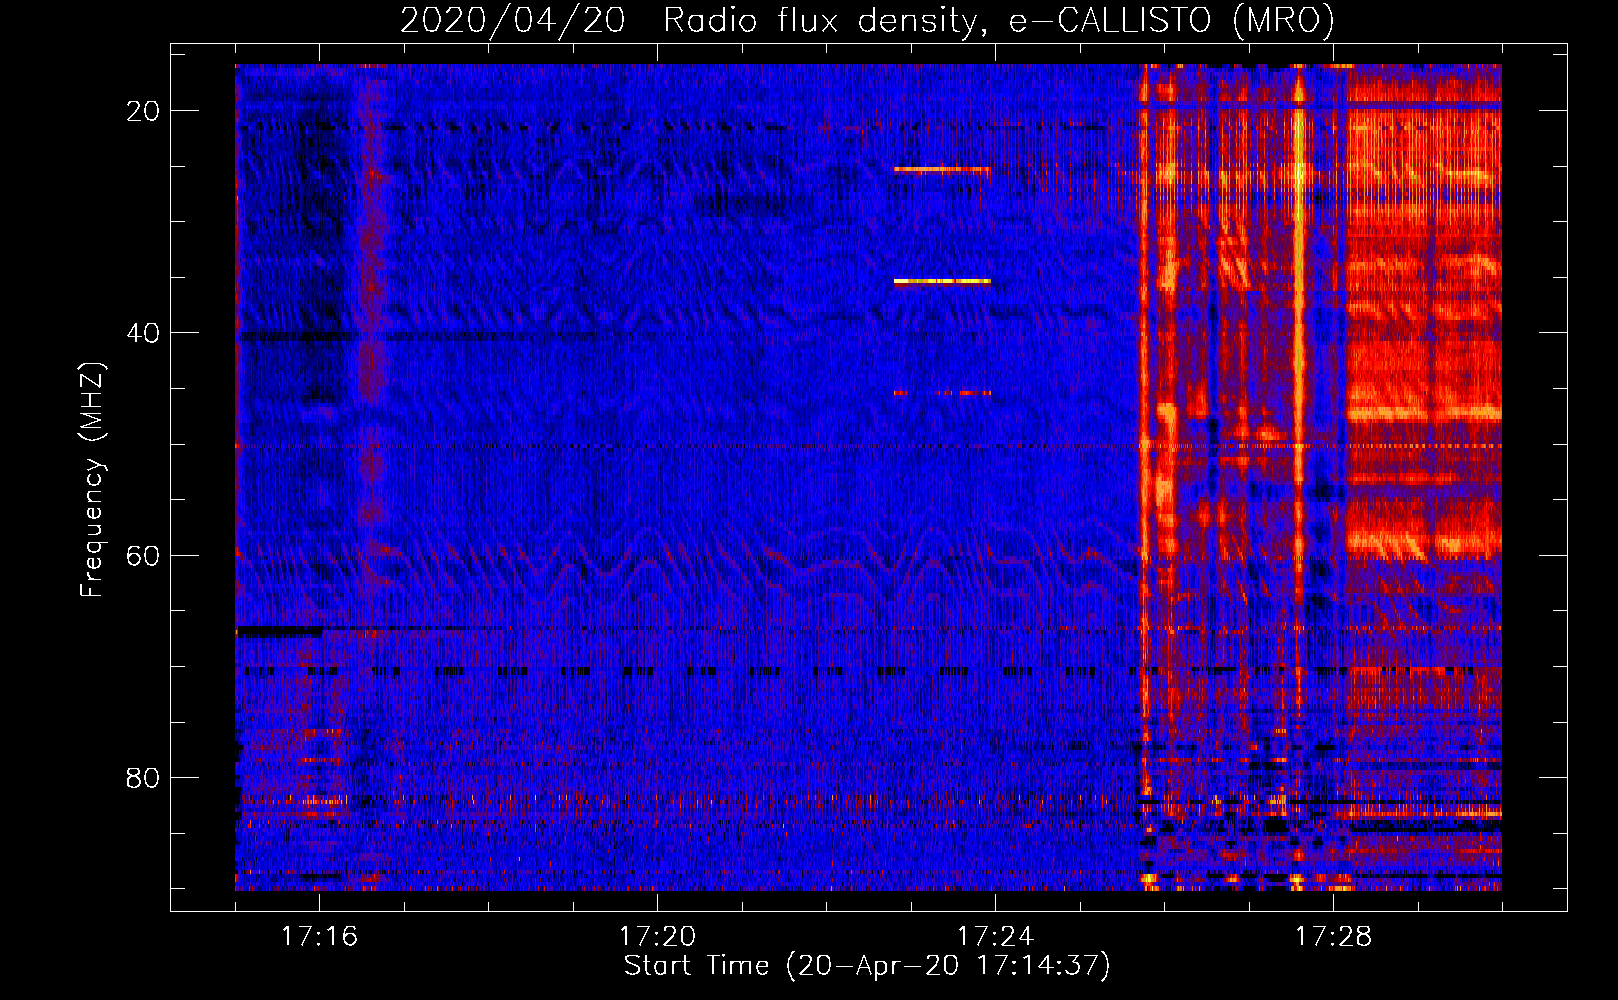Click the X-axis label "Start Time (20-Apr-20 17:14:37)"

[x=867, y=966]
